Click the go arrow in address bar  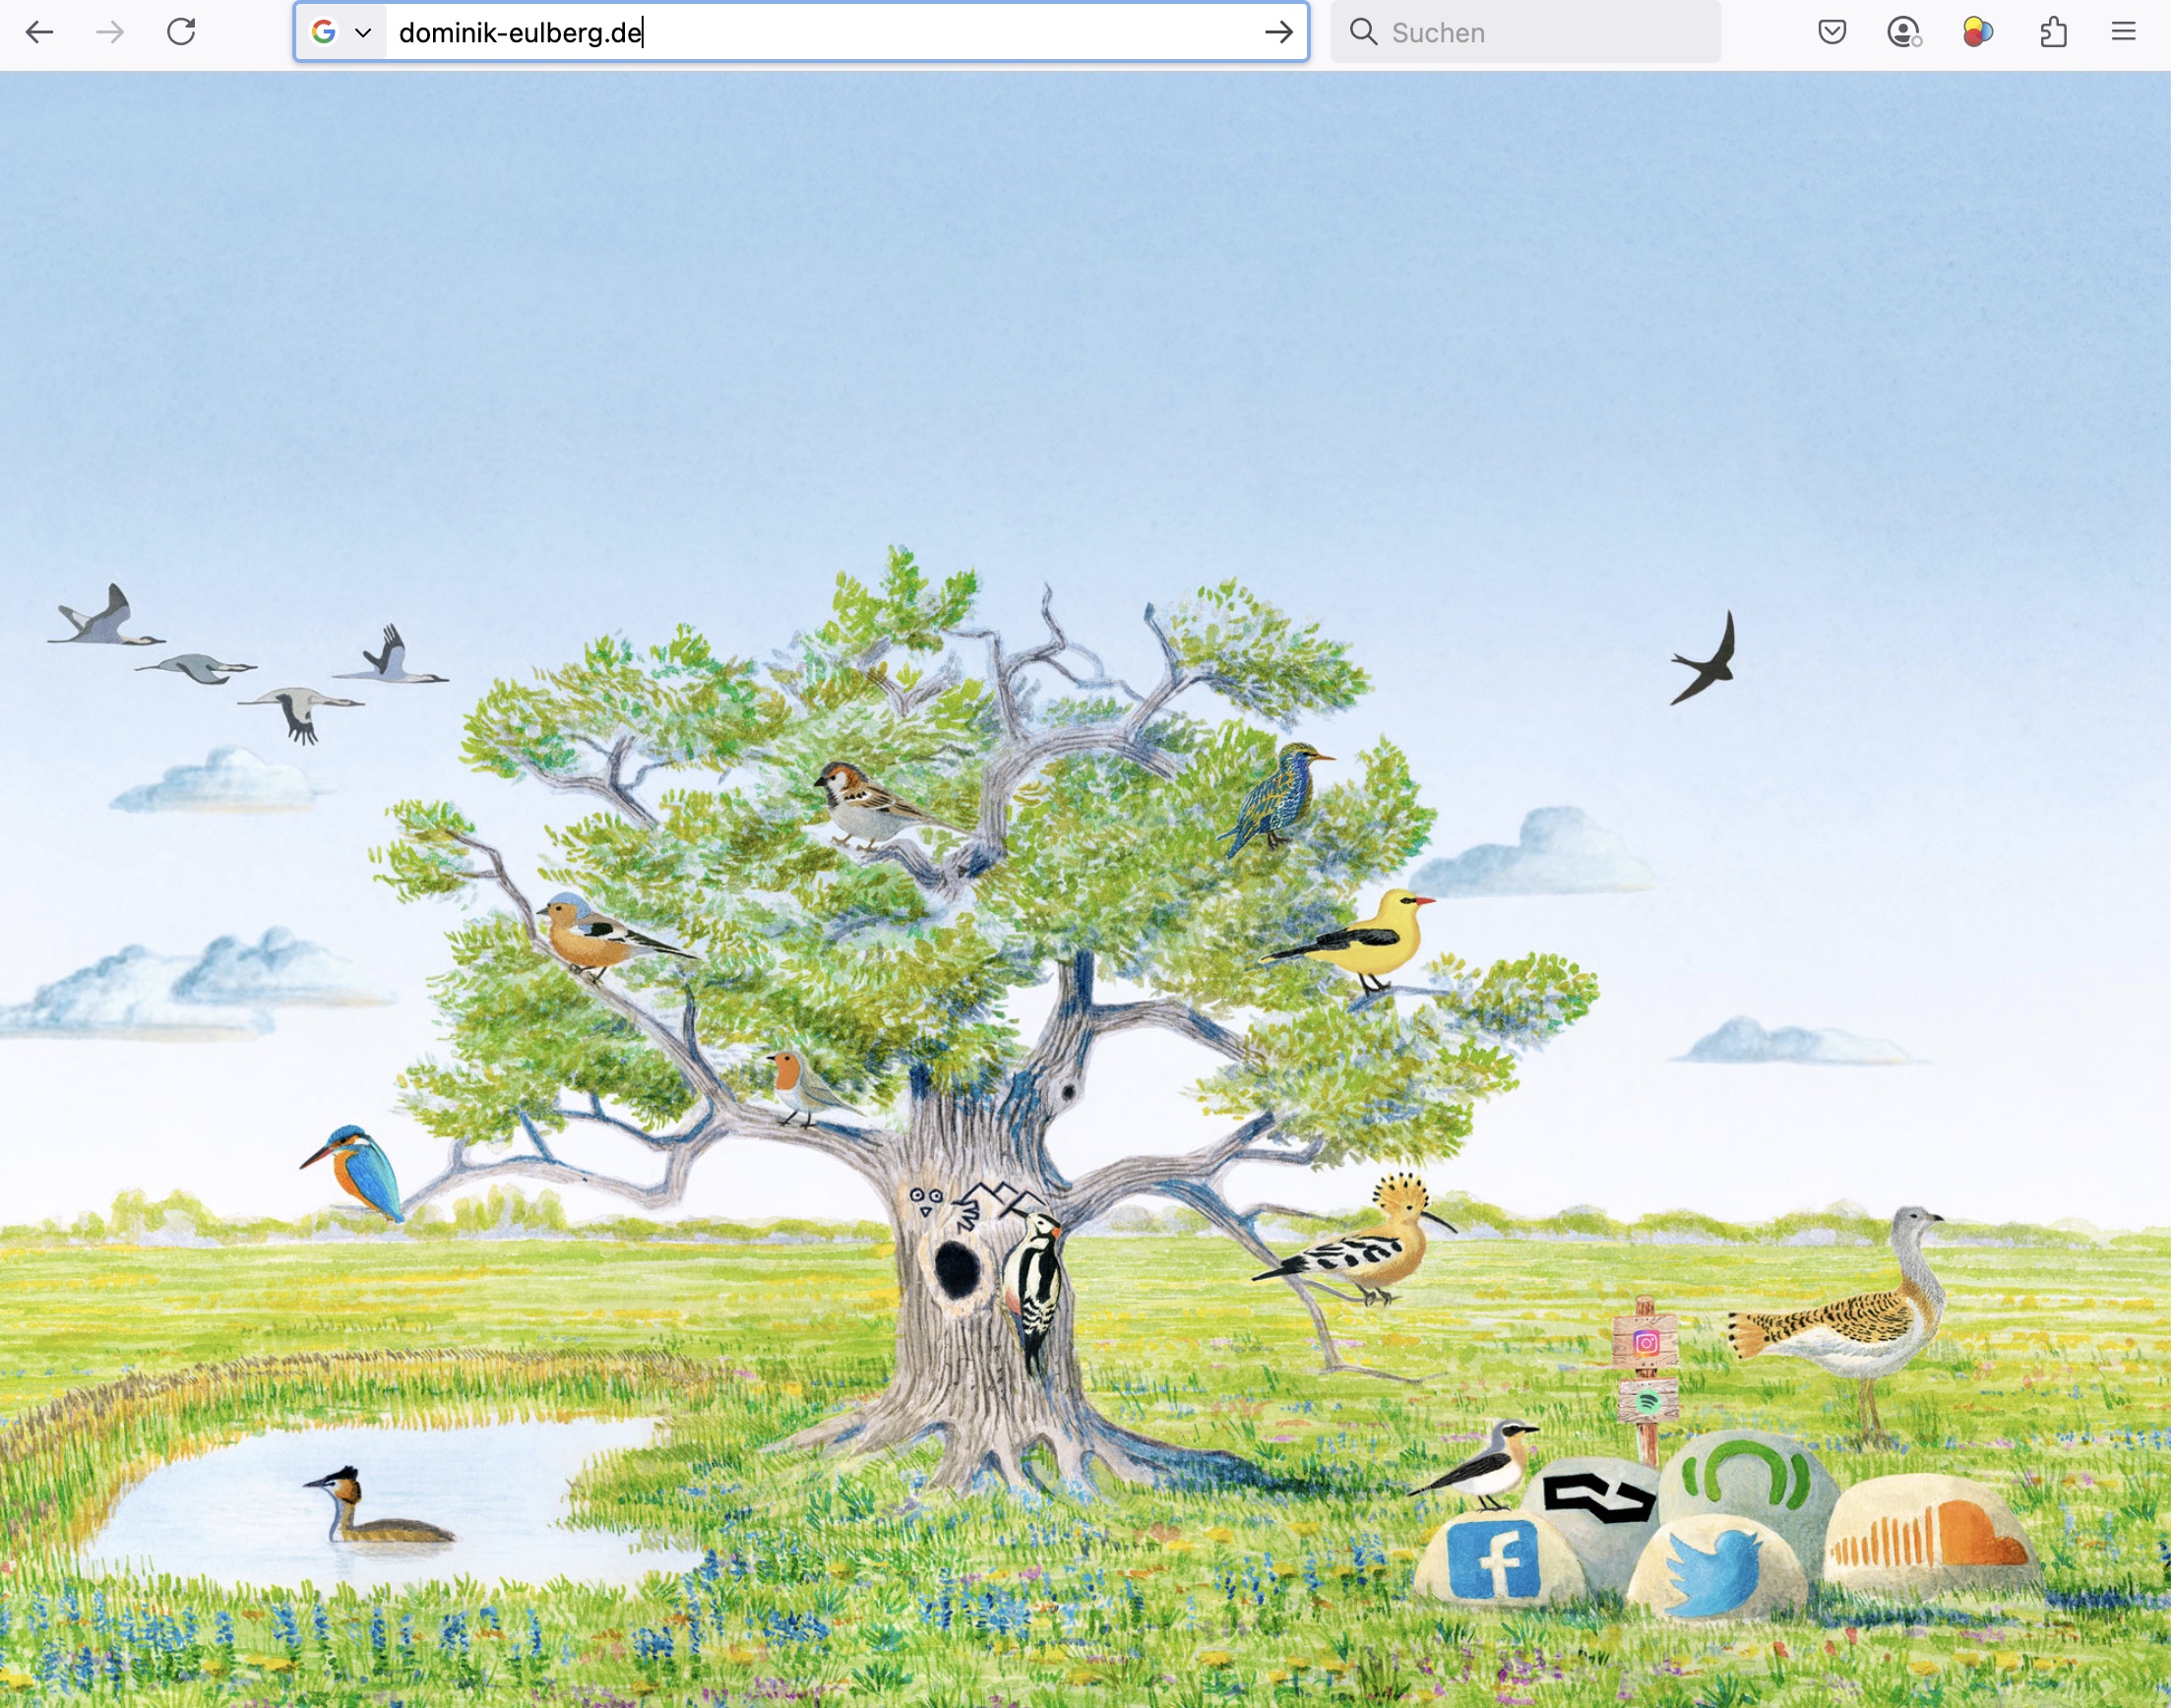1278,32
